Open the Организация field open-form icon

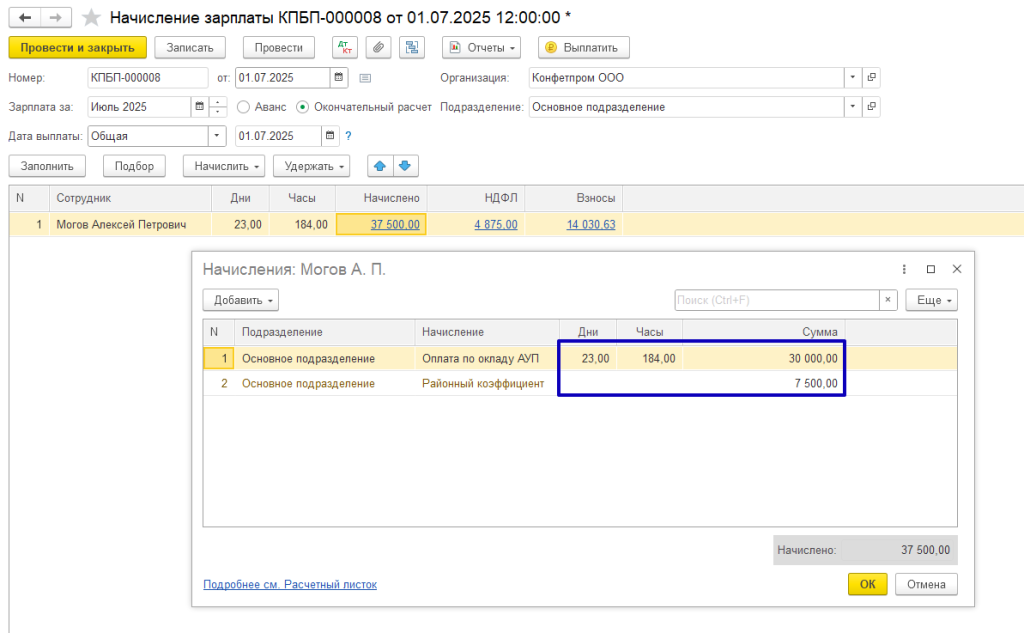pos(871,77)
